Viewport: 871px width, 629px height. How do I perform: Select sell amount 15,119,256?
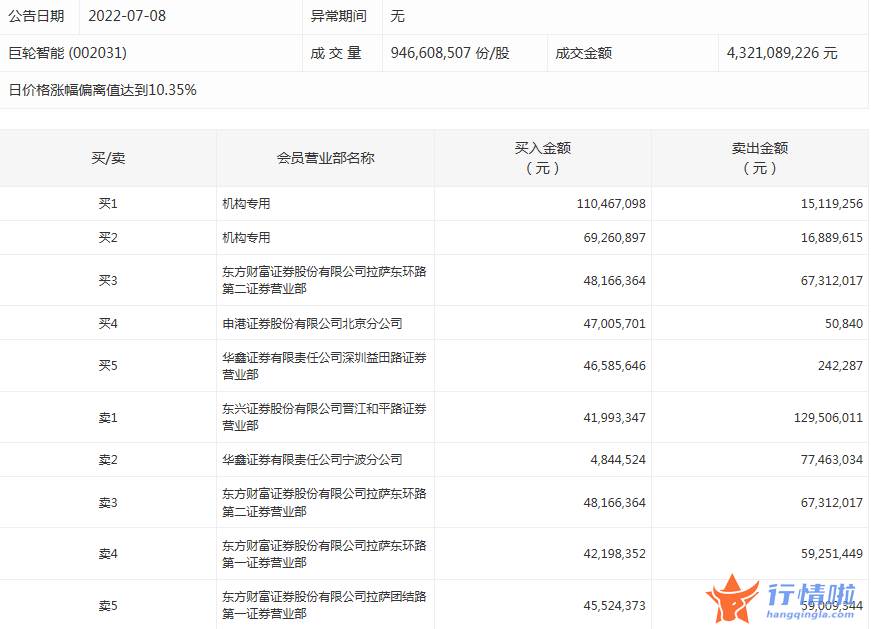click(x=832, y=204)
